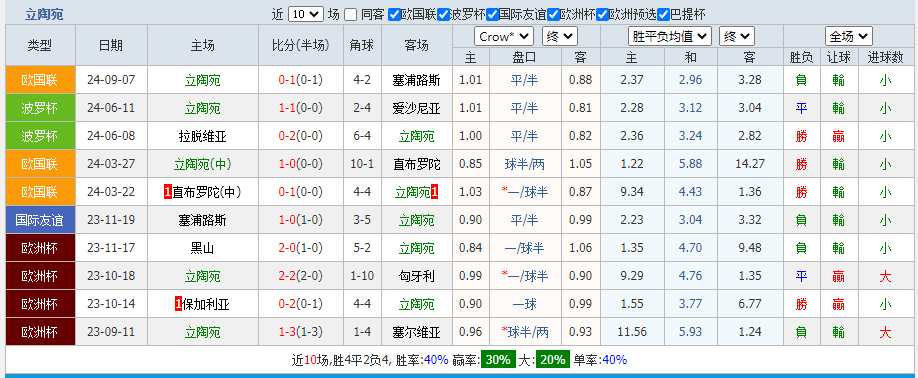The image size is (918, 378).
Task: Open the 1-3(1-3) score versus 塞尔维亚
Action: 300,332
